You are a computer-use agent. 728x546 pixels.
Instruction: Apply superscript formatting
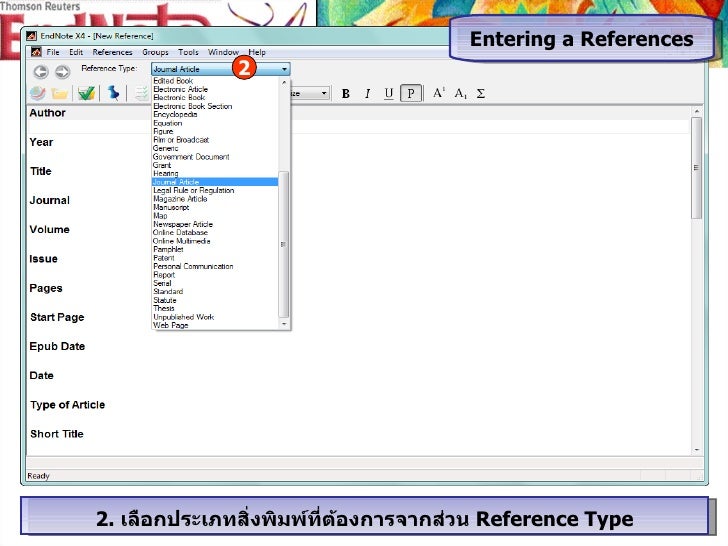coord(438,93)
